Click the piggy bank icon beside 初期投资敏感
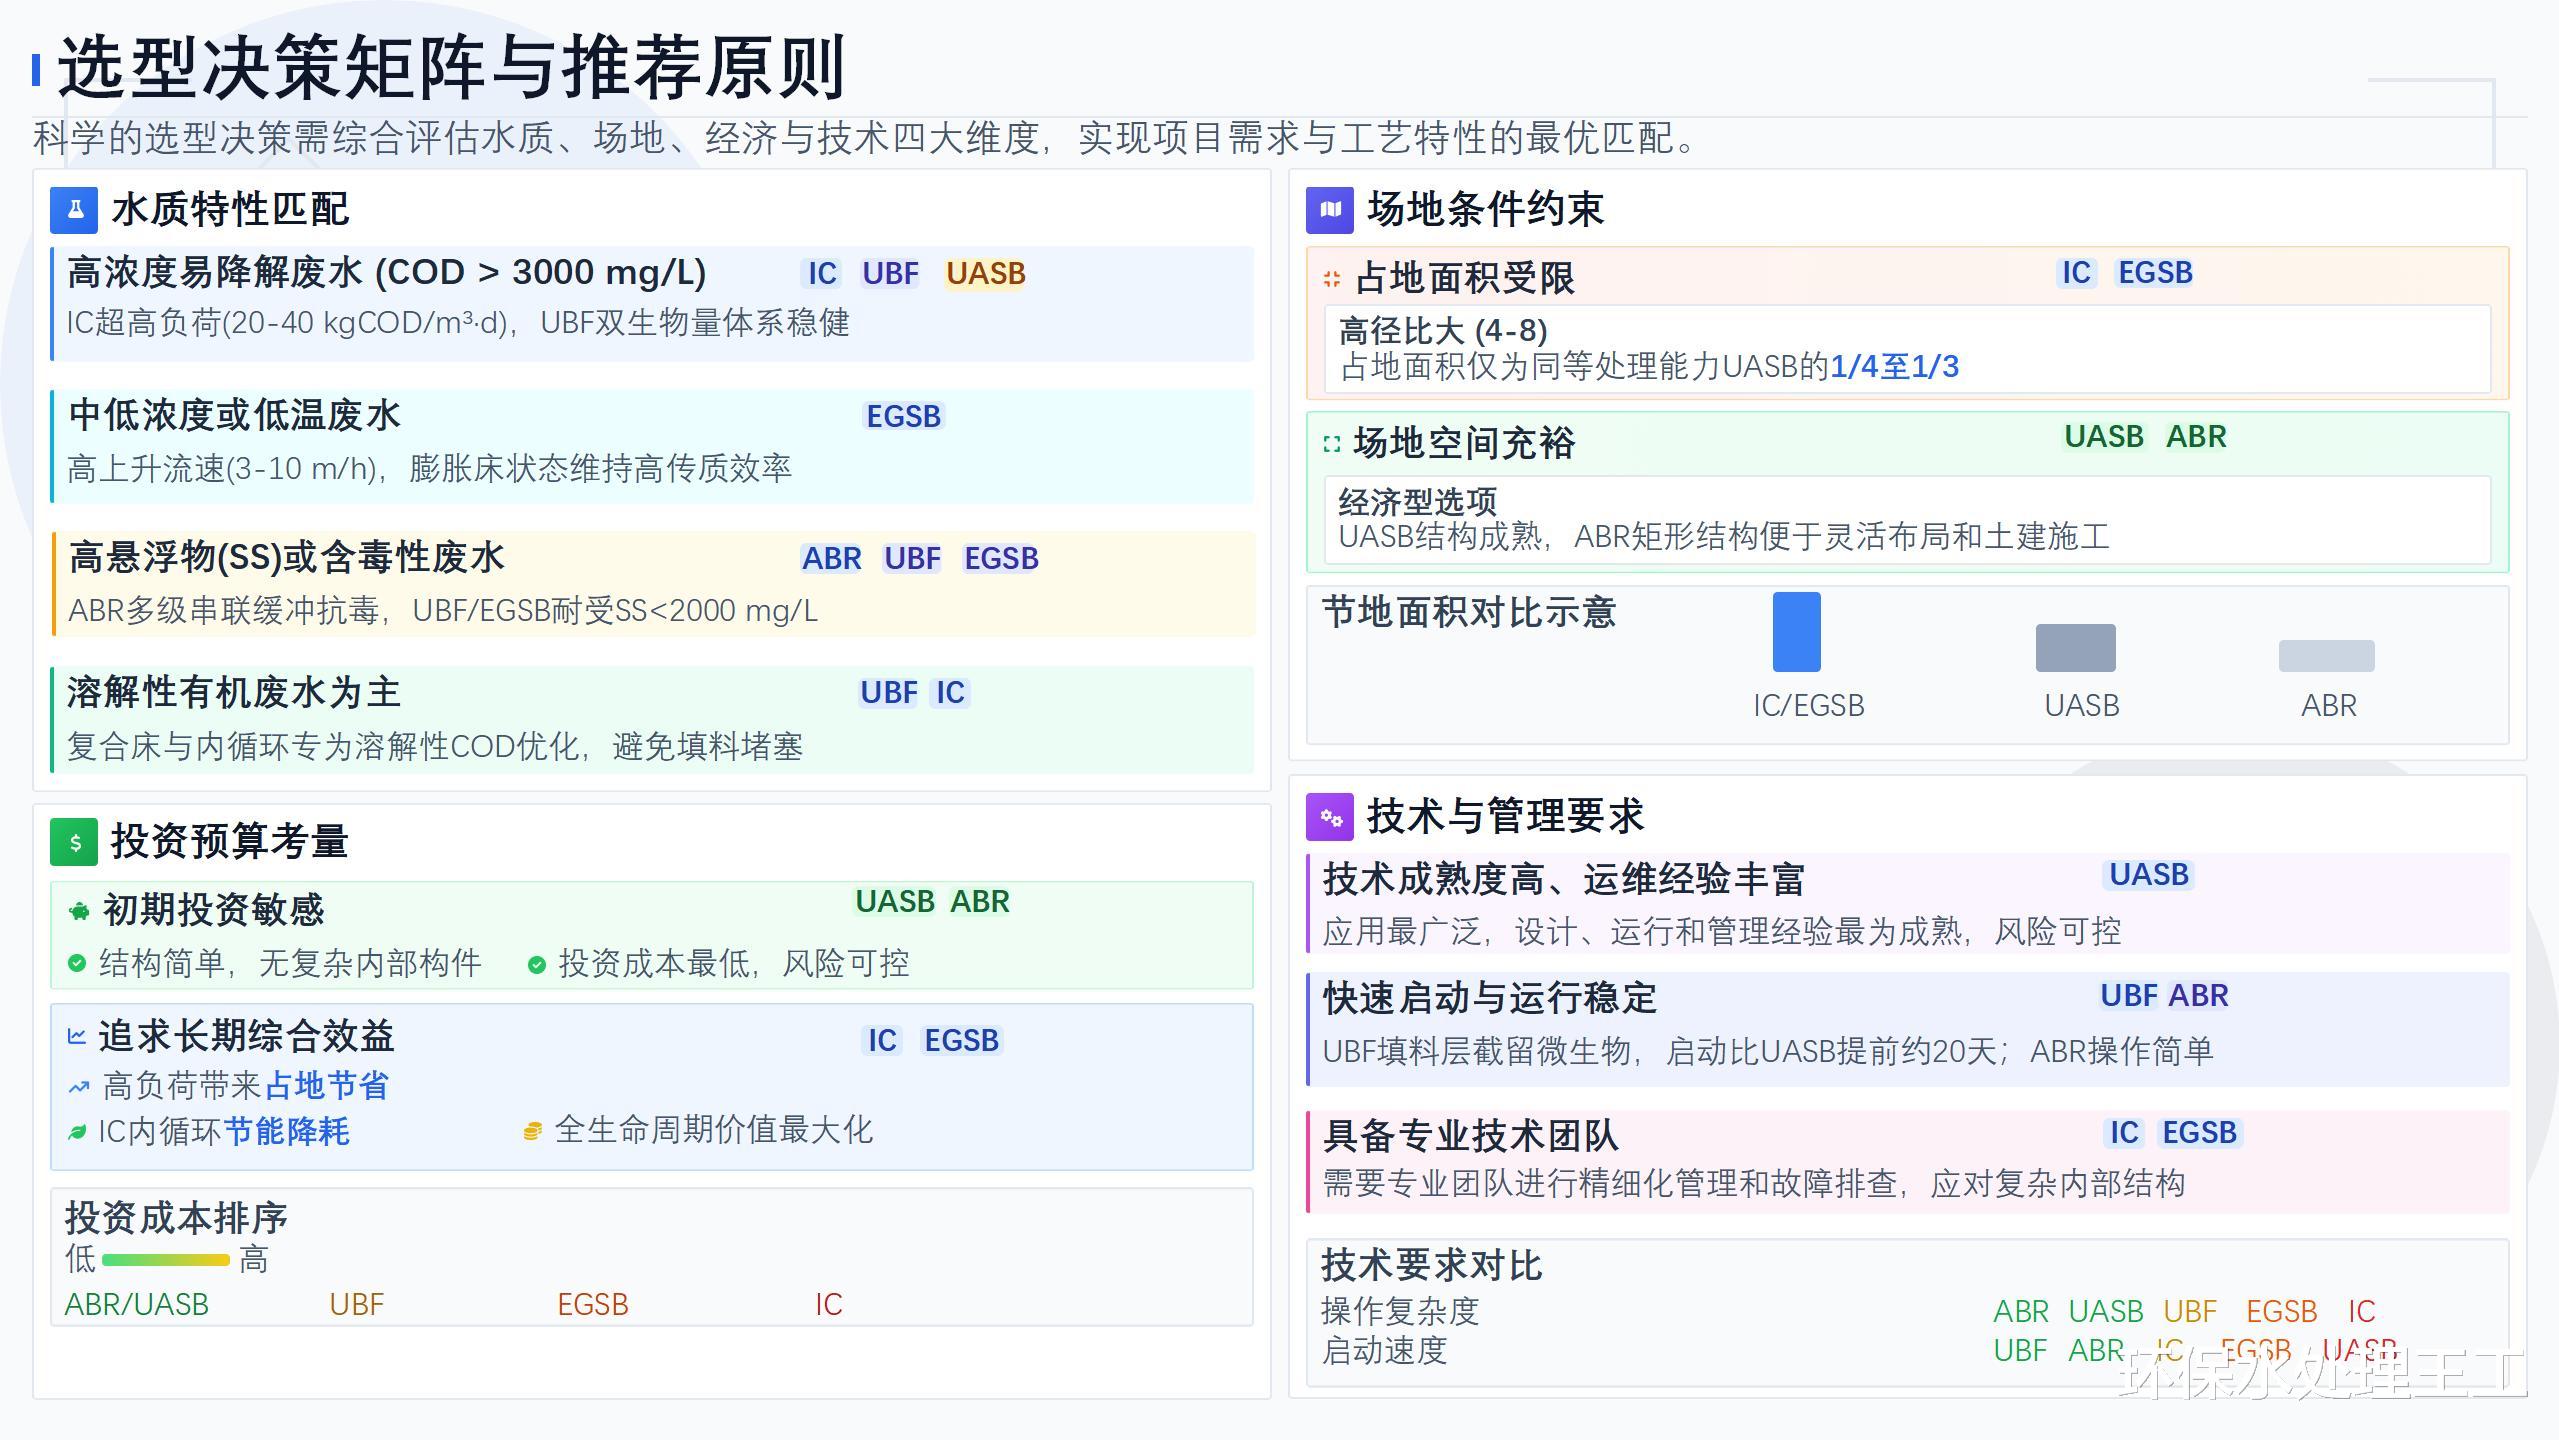 coord(79,911)
